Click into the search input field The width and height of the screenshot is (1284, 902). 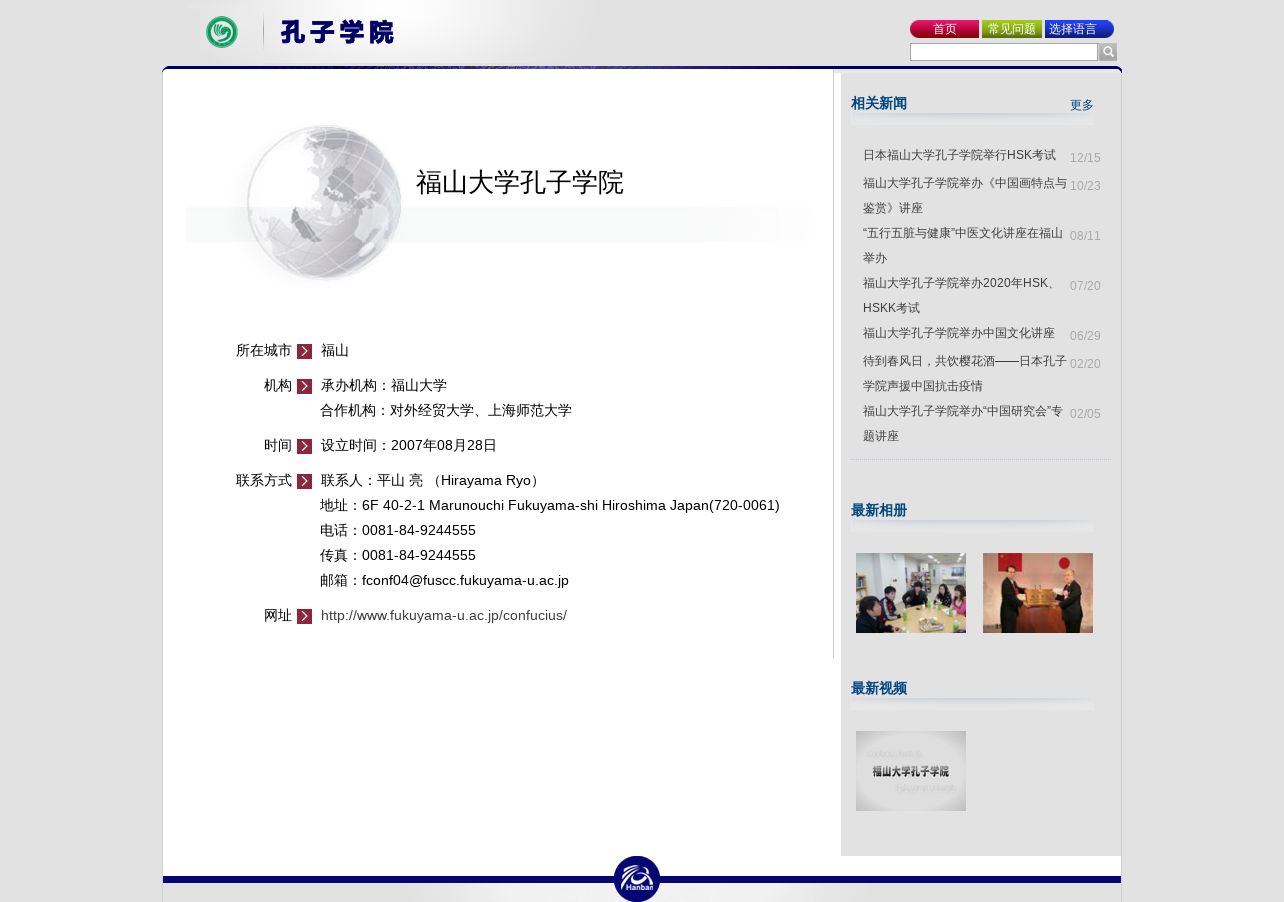tap(1004, 52)
